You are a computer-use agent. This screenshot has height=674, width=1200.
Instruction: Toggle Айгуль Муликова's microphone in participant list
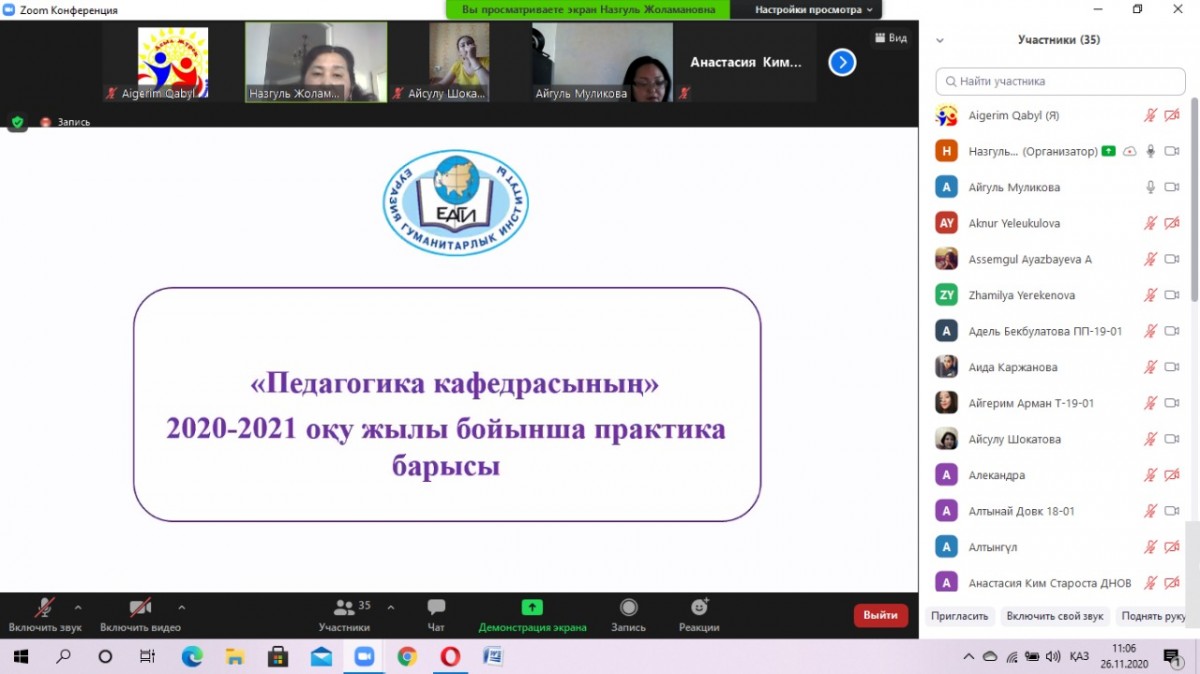[x=1150, y=187]
